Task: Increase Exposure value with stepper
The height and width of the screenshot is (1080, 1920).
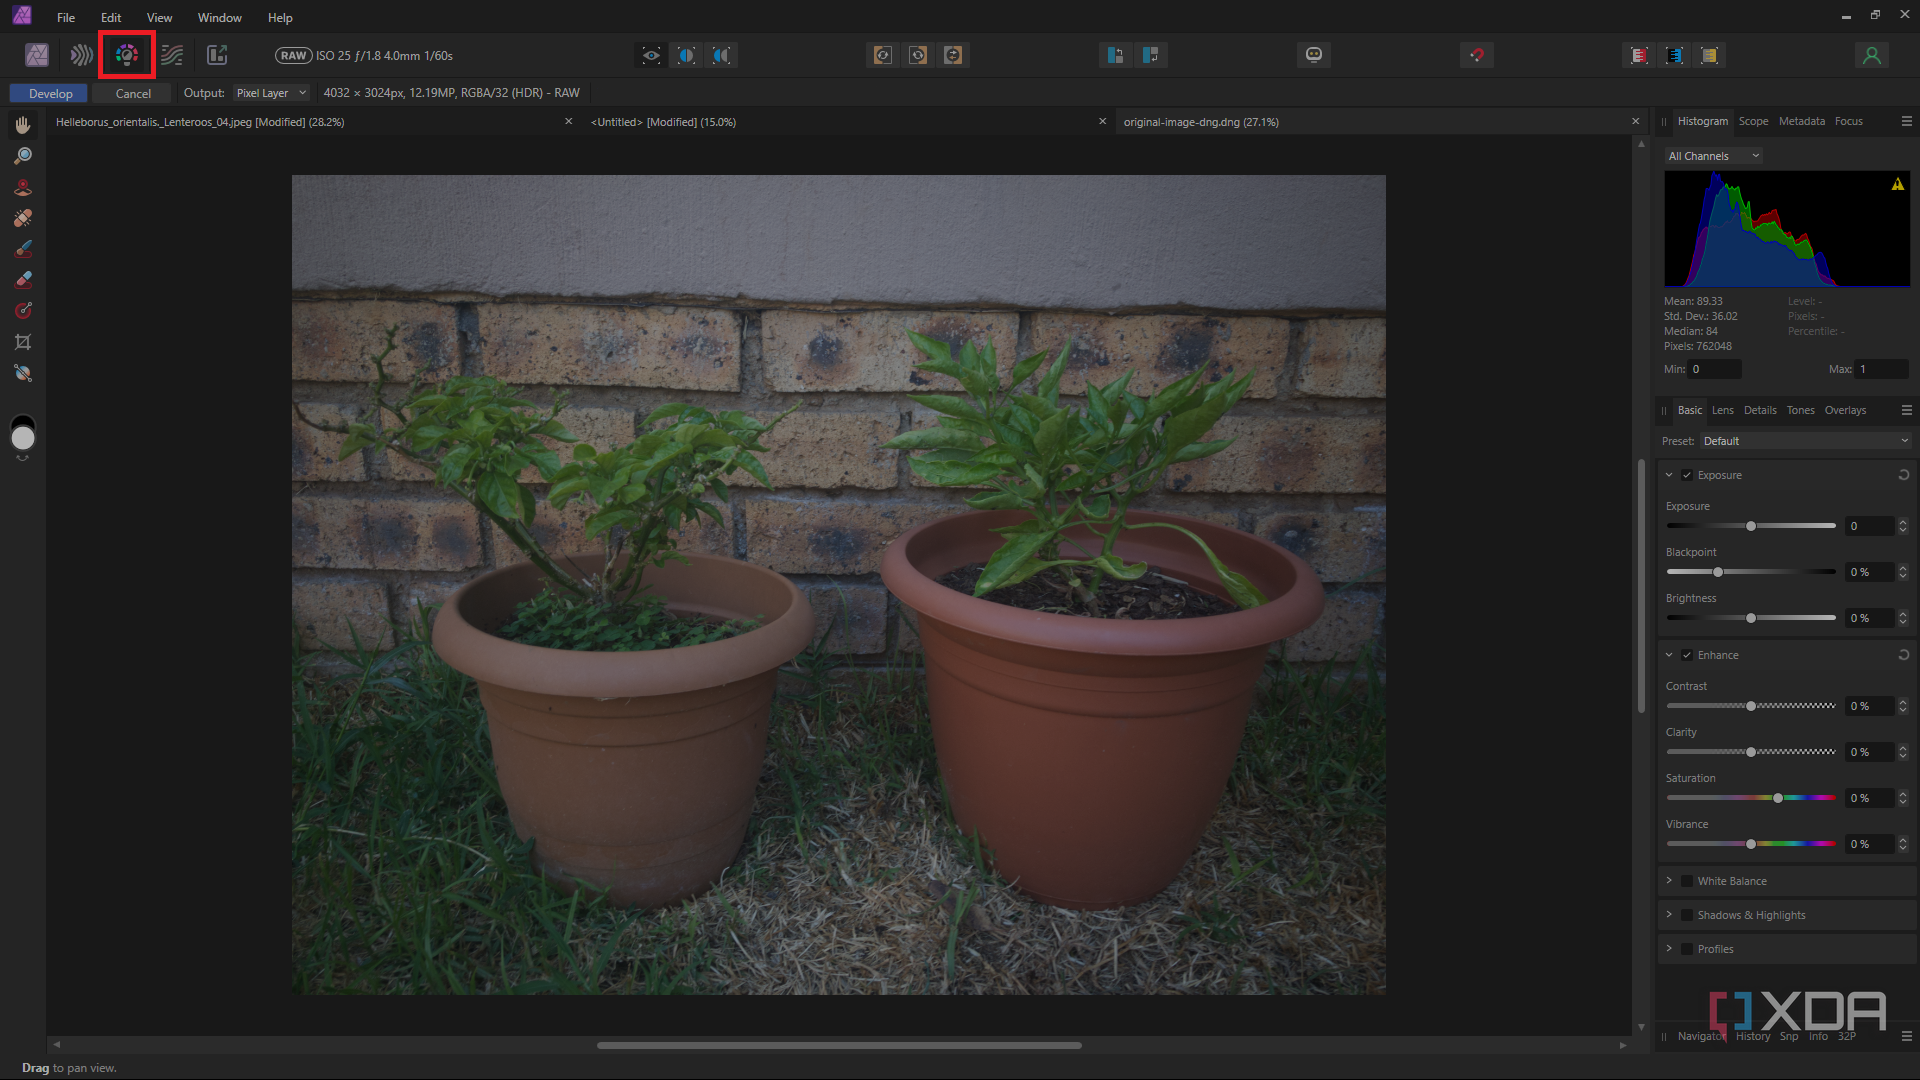Action: pyautogui.click(x=1903, y=522)
